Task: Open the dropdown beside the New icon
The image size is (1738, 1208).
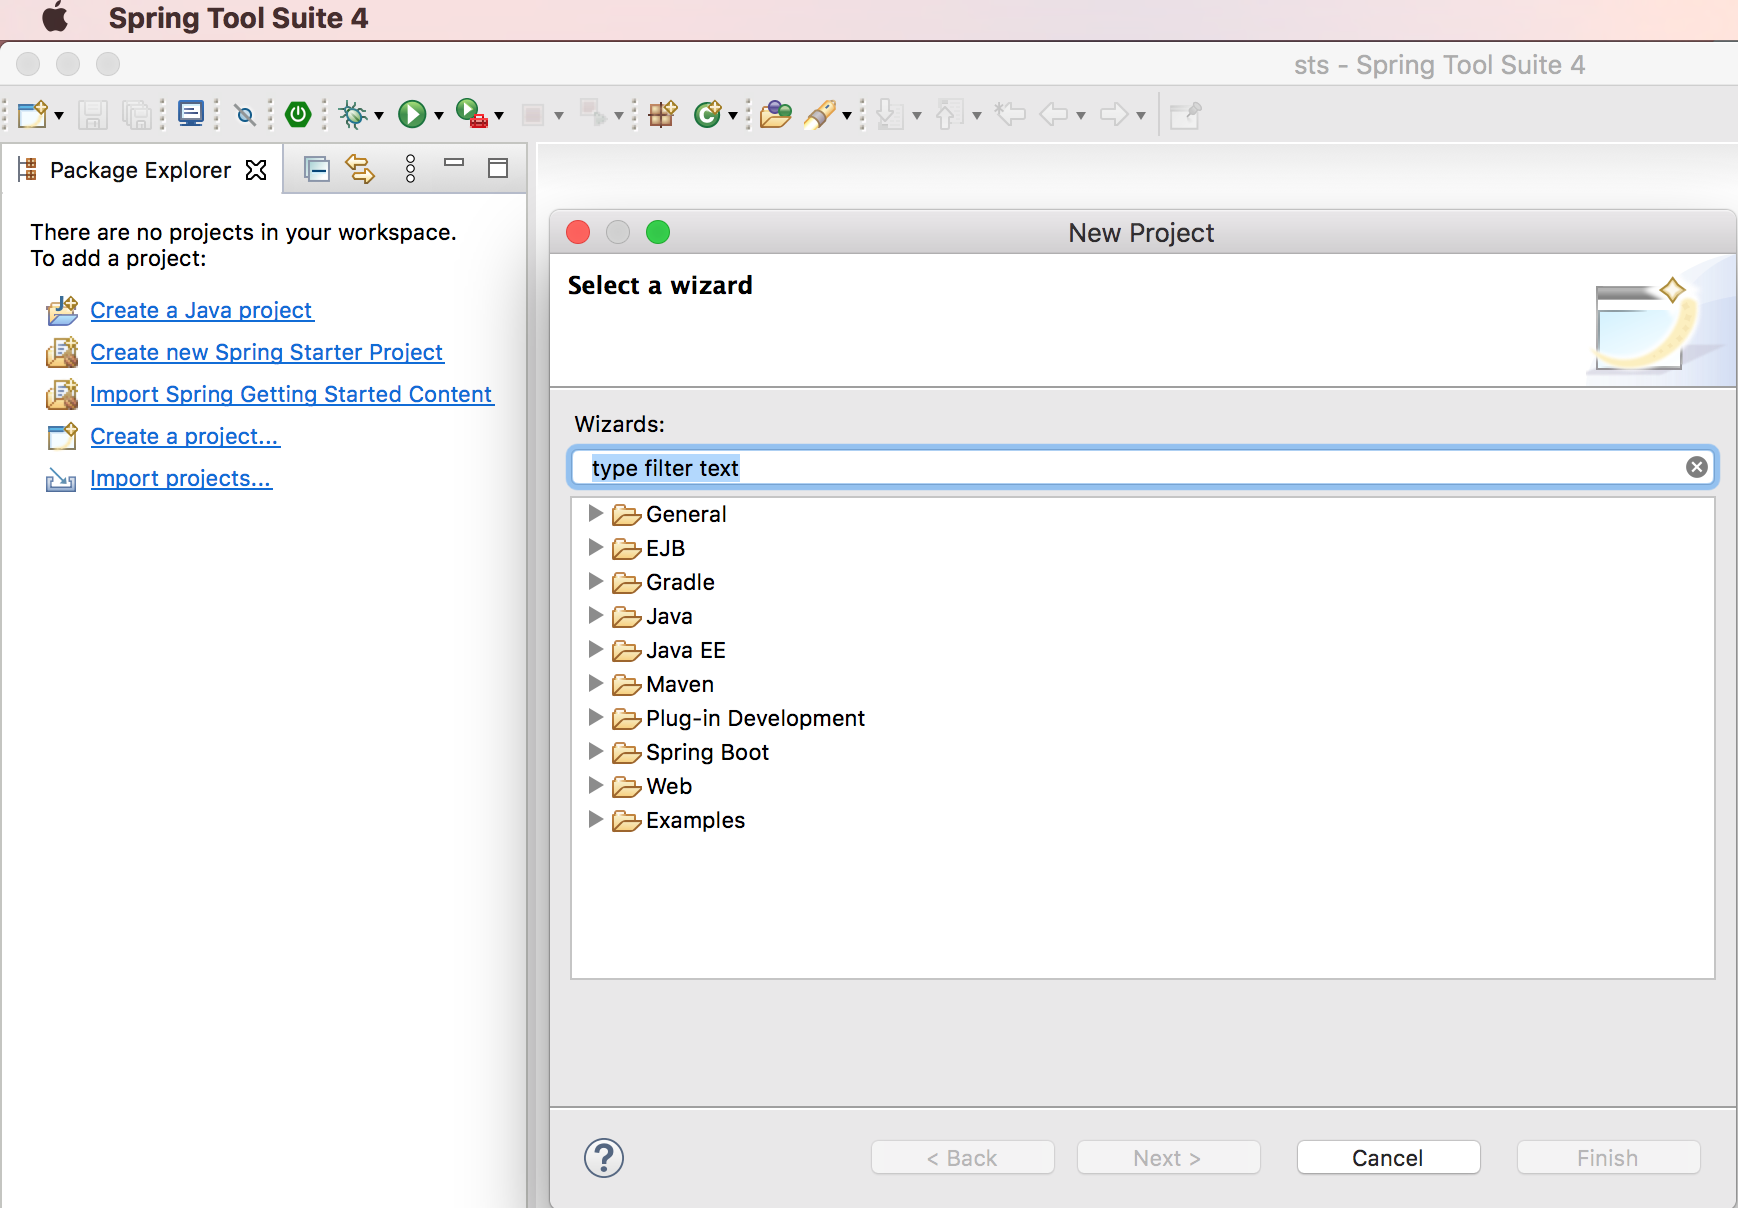Action: coord(59,116)
